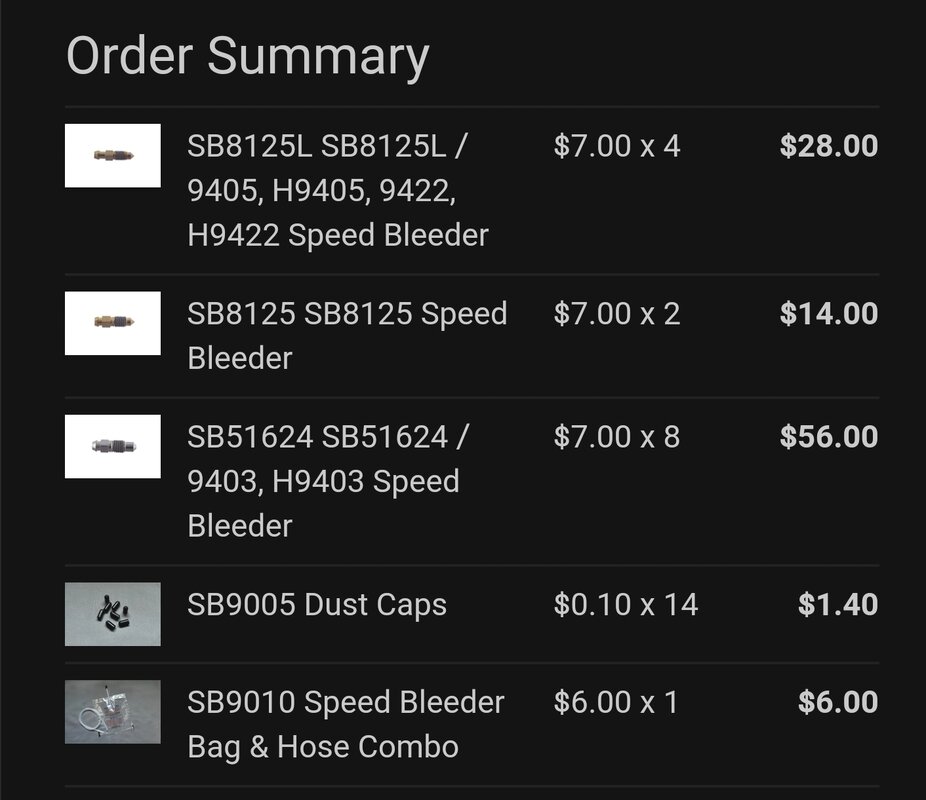
Task: Select SB9010 Speed Bleeder Bag & Hose Combo
Action: tap(345, 724)
